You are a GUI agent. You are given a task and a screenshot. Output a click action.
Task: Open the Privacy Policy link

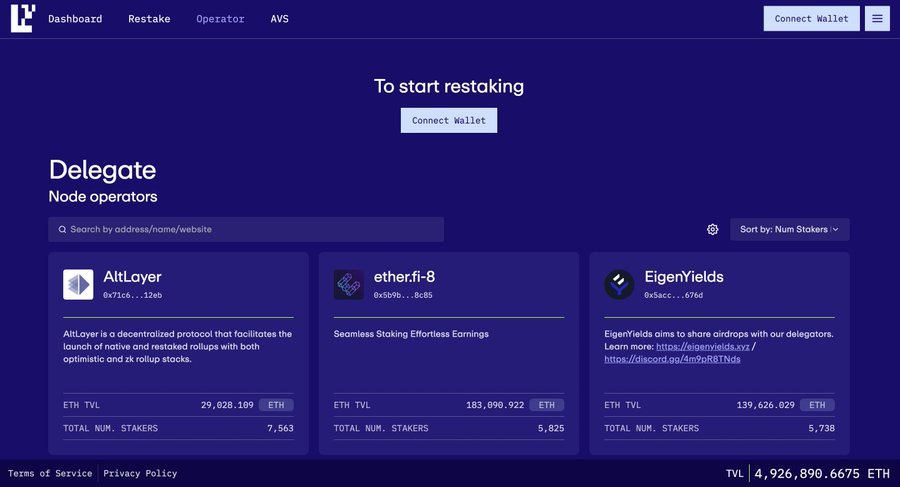point(140,473)
